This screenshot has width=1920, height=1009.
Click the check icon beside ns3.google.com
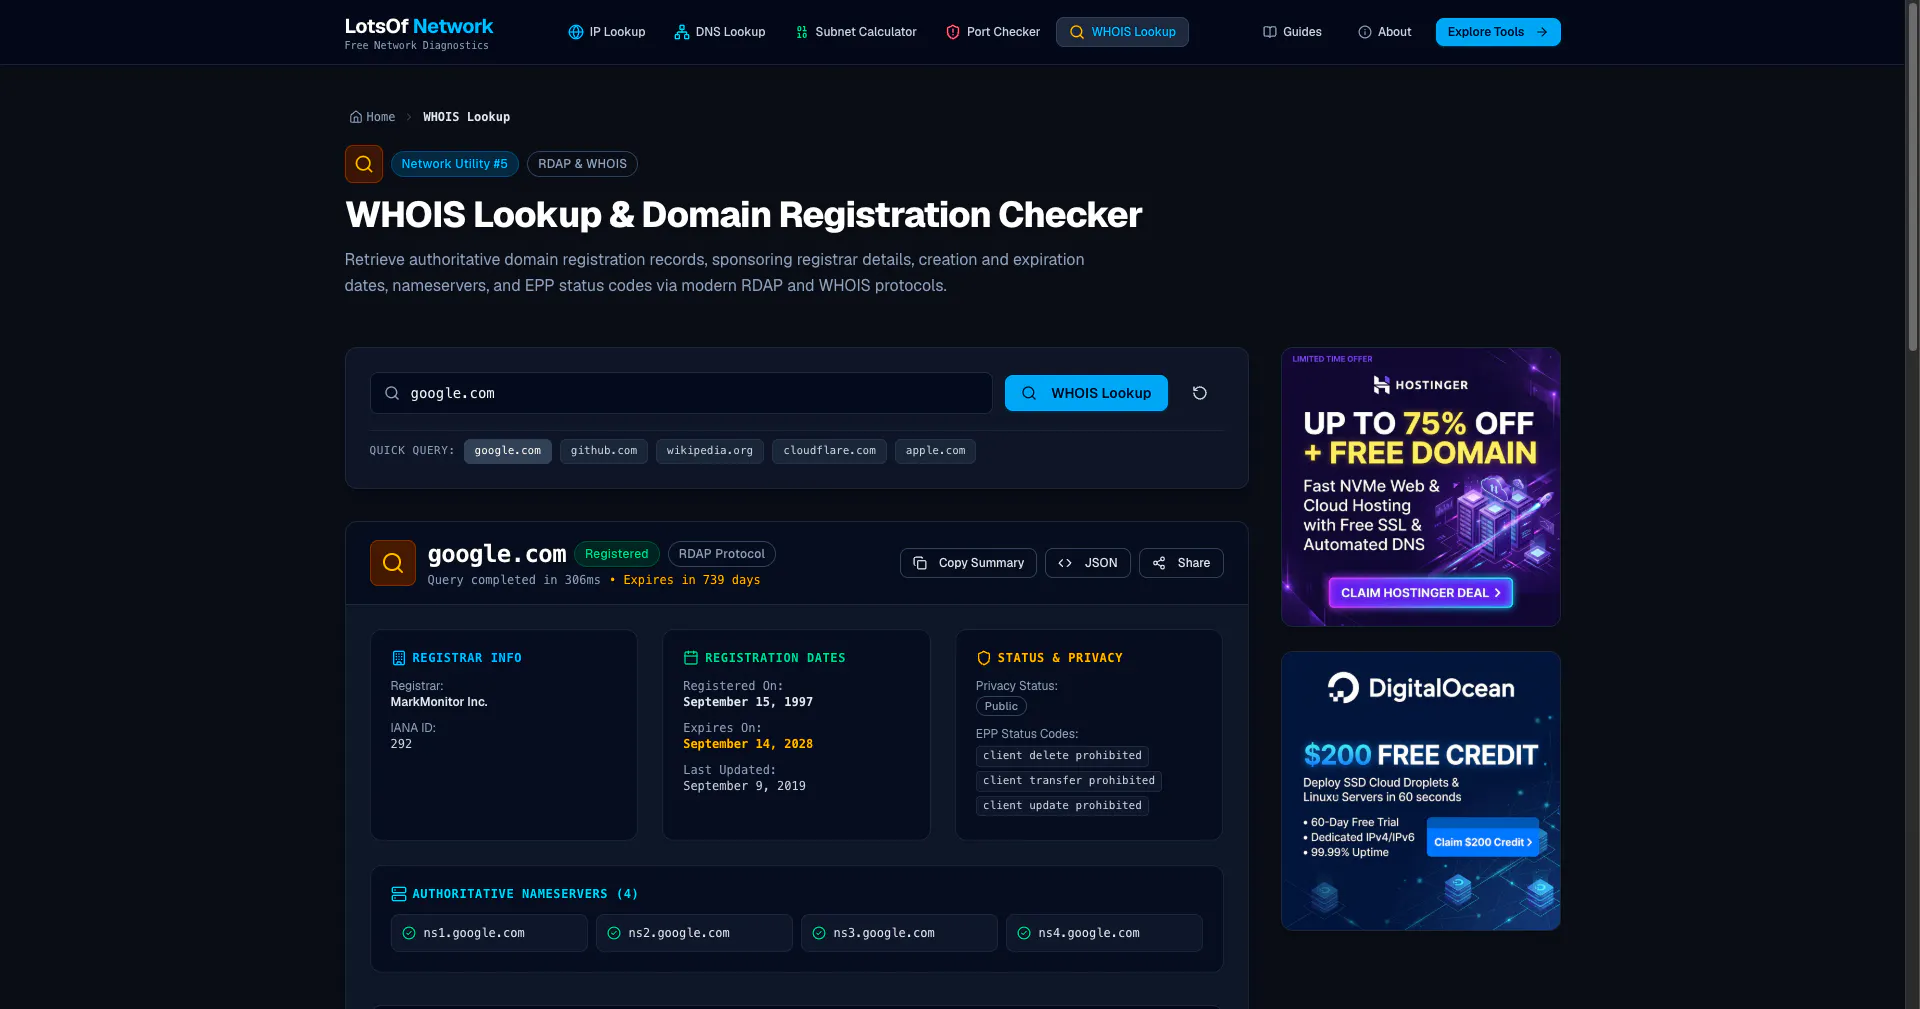(819, 933)
